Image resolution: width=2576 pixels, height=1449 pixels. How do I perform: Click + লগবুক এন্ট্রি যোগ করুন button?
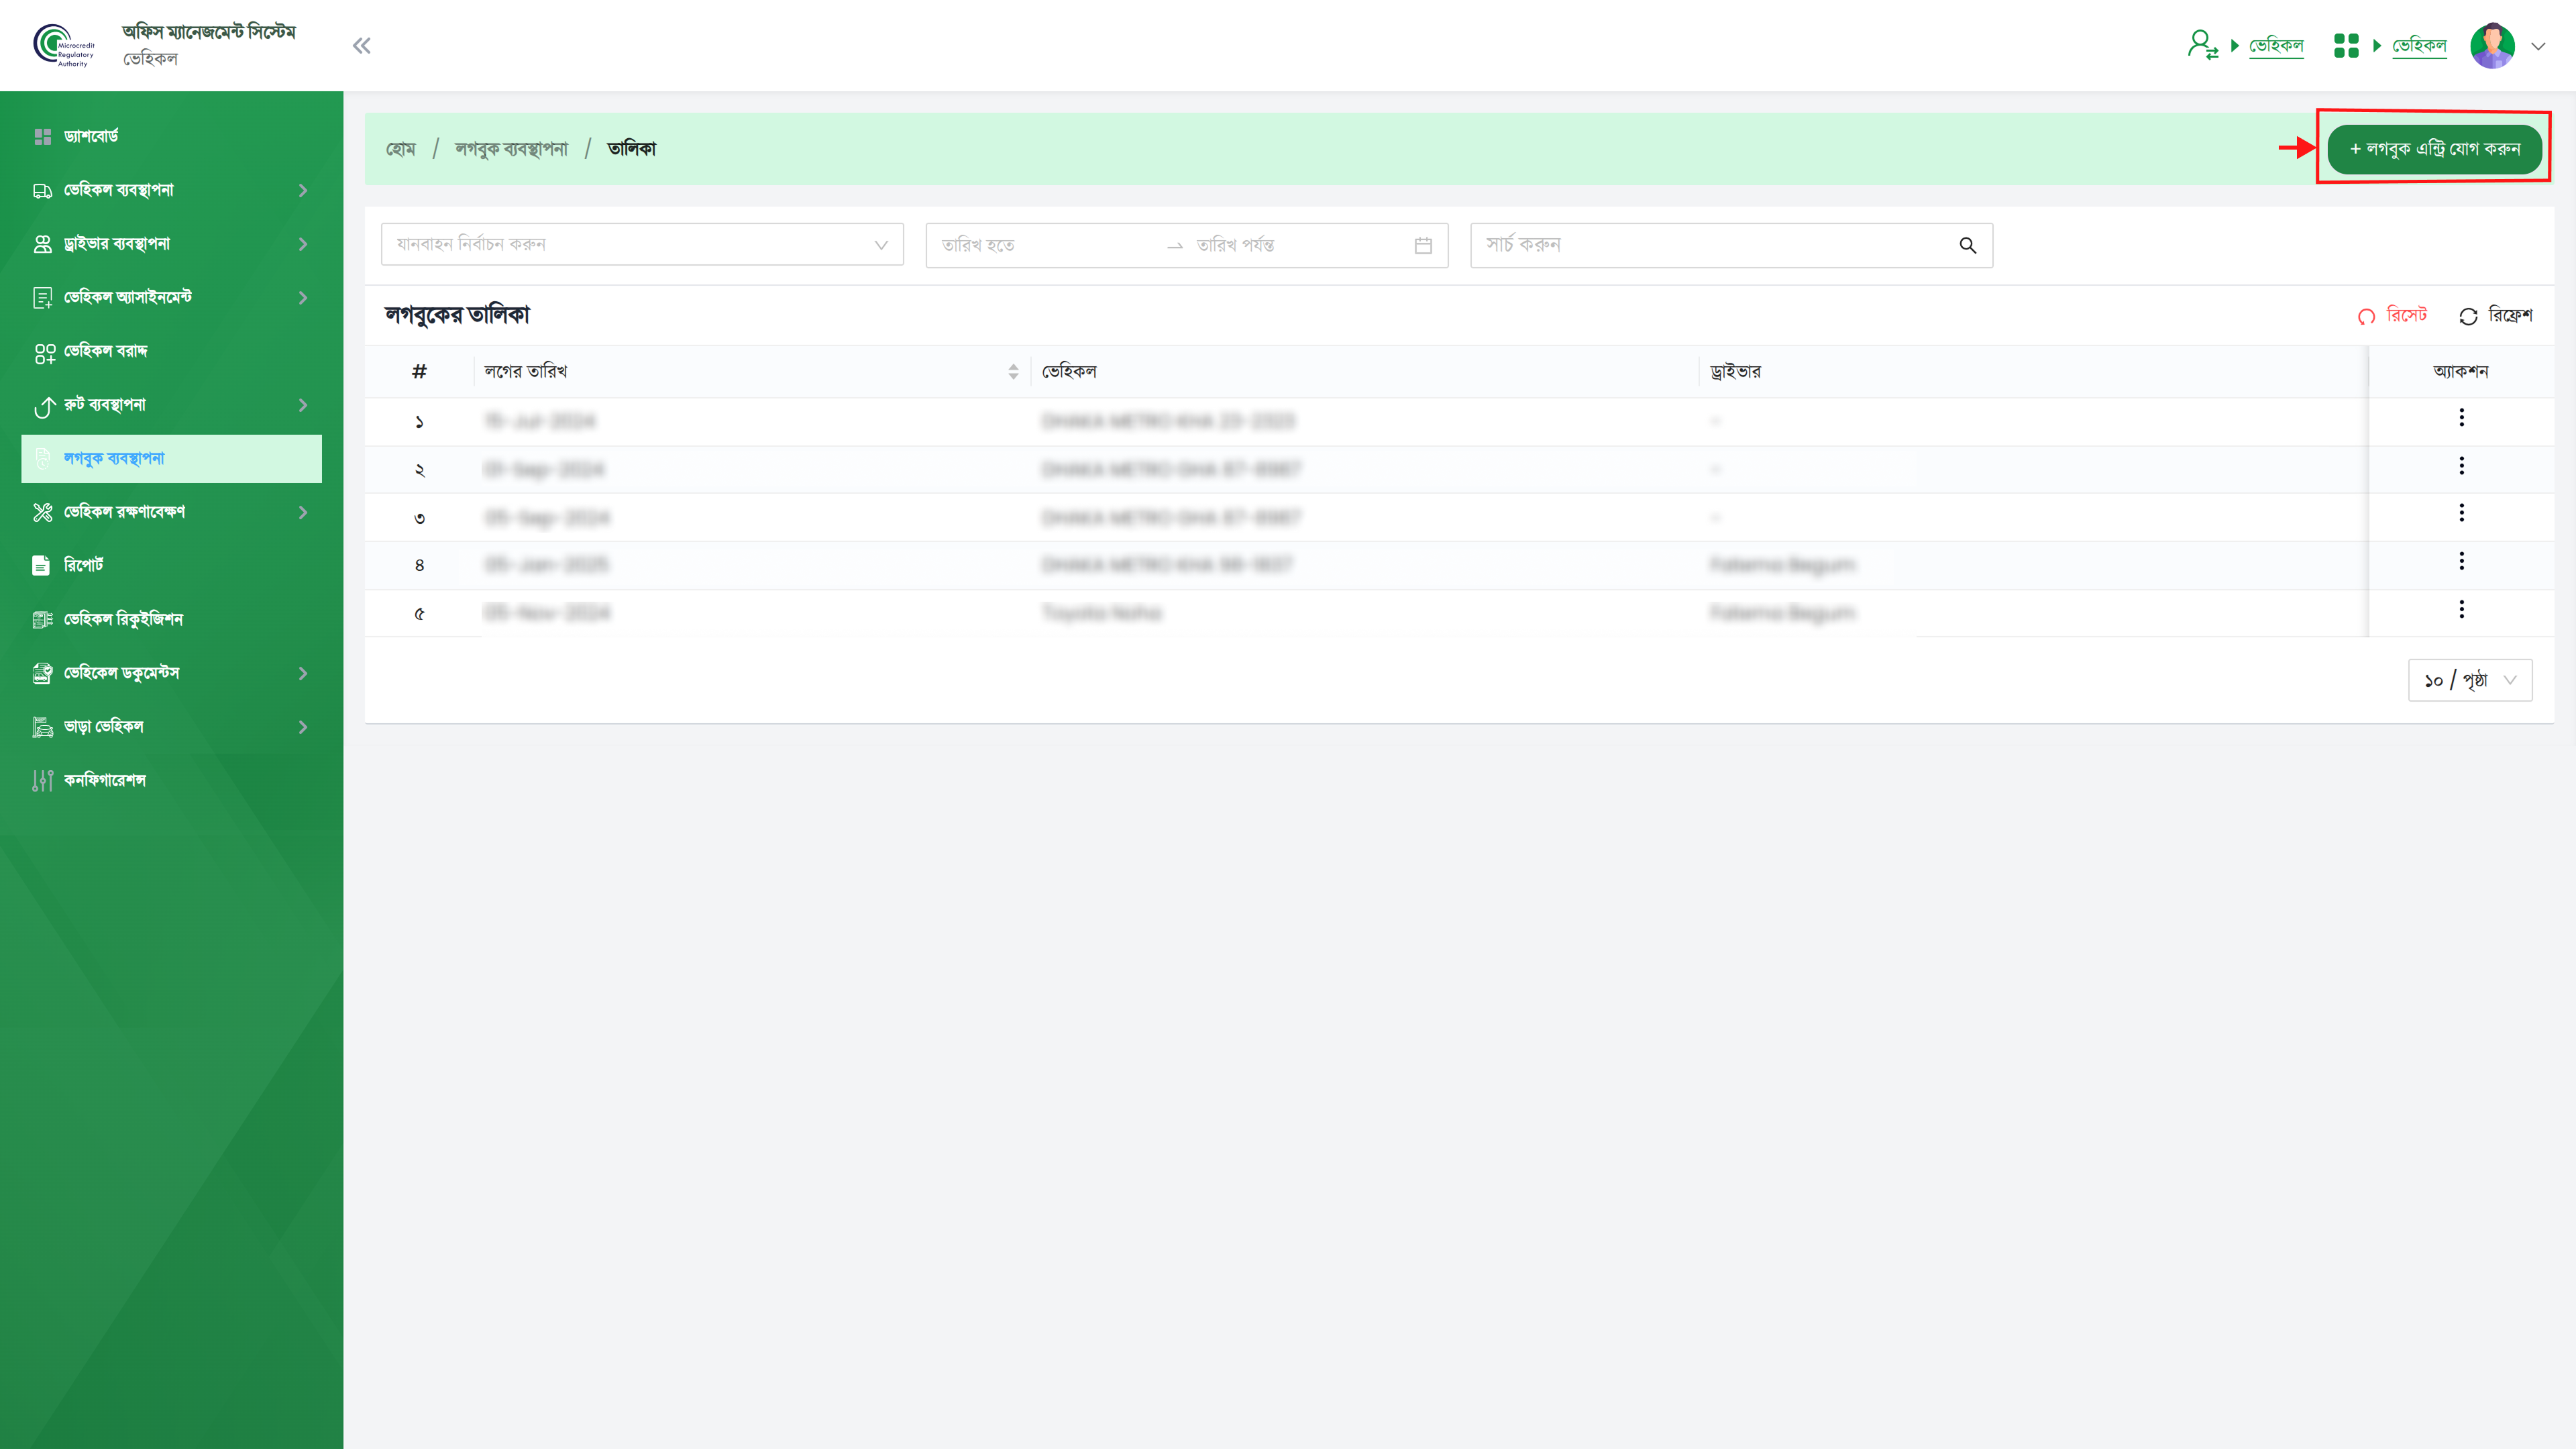click(x=2434, y=149)
